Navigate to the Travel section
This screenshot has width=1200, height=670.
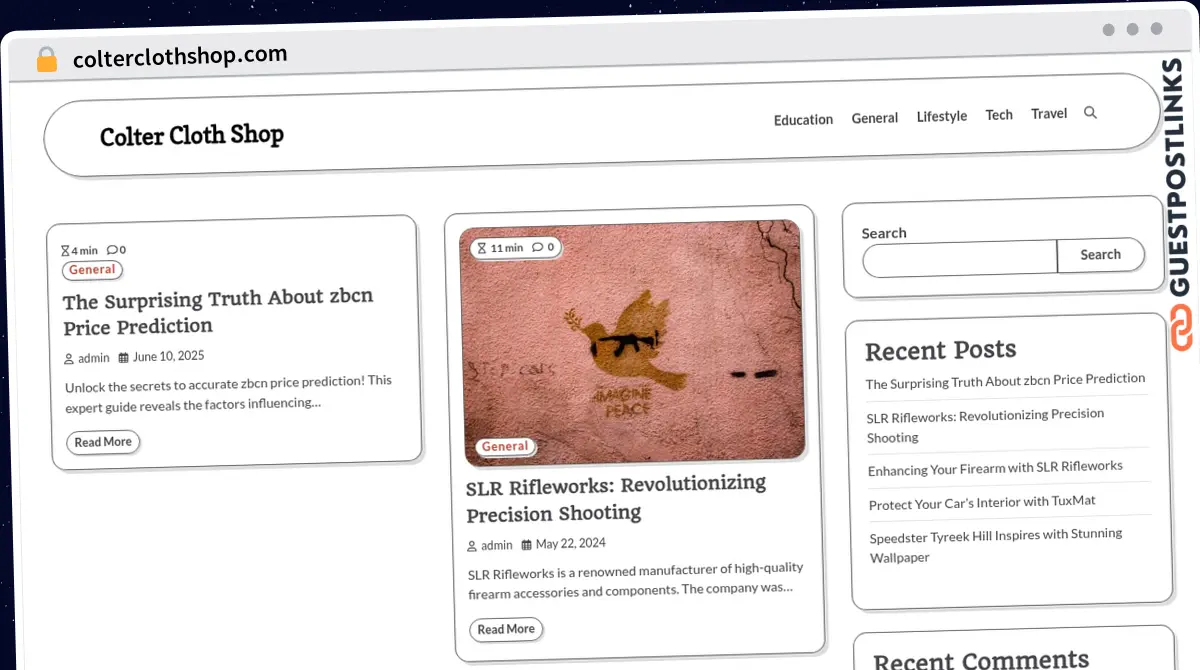pyautogui.click(x=1048, y=114)
